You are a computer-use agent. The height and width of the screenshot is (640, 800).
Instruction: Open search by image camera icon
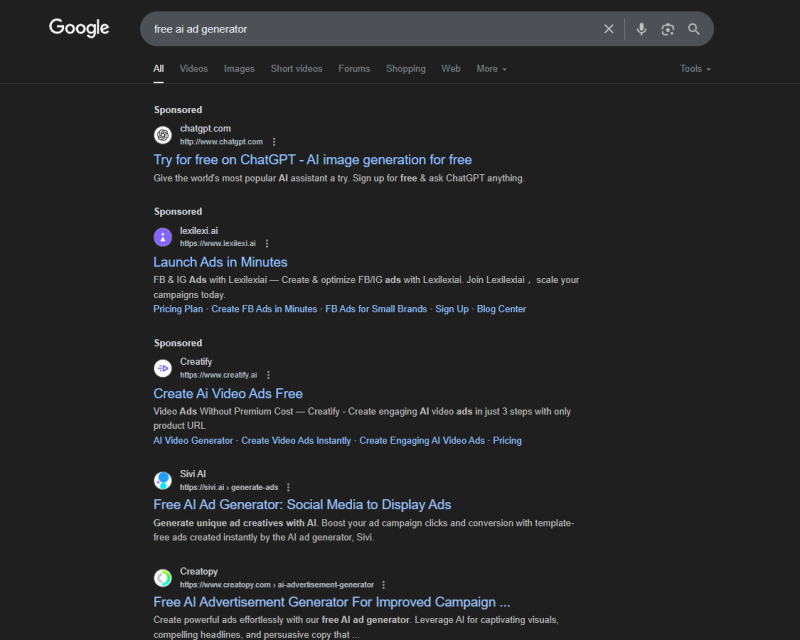(x=667, y=29)
